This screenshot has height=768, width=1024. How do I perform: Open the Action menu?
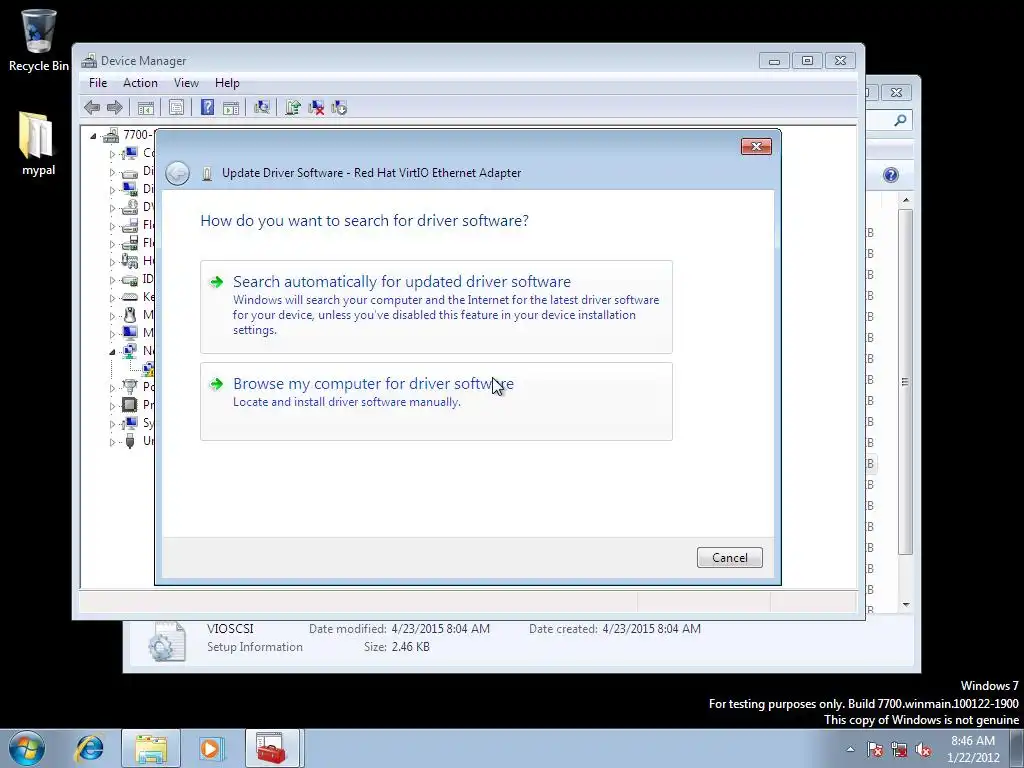pos(140,83)
